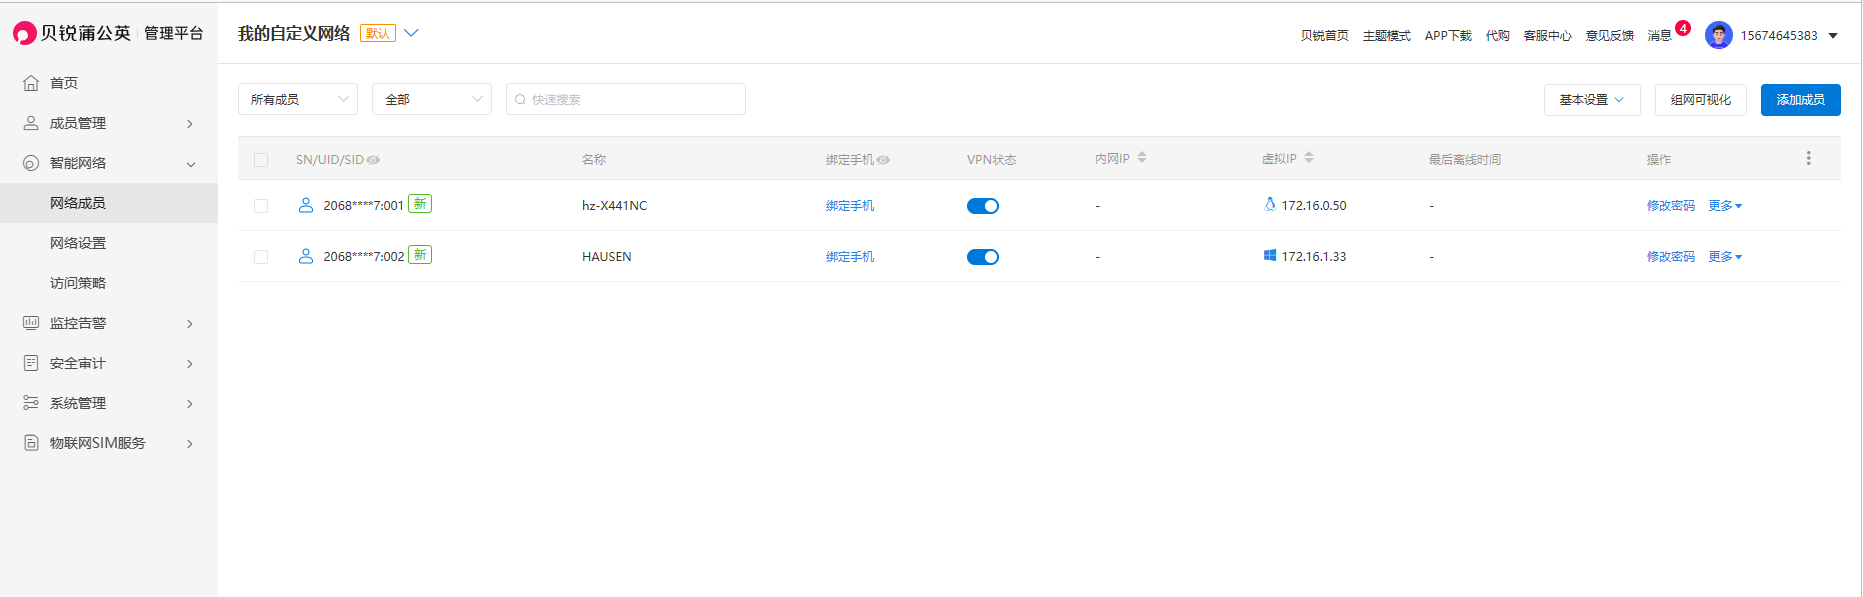Image resolution: width=1863 pixels, height=597 pixels.
Task: Expand the 监控告警 chevron
Action: tap(190, 324)
